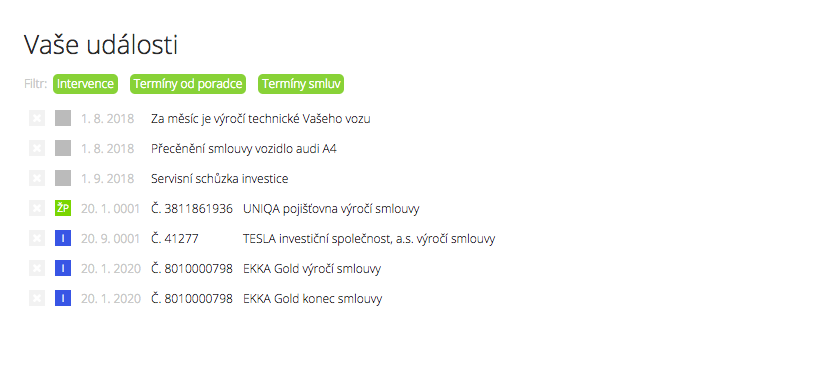Click gray square icon for Servisní schůzka
The image size is (826, 378).
[63, 178]
